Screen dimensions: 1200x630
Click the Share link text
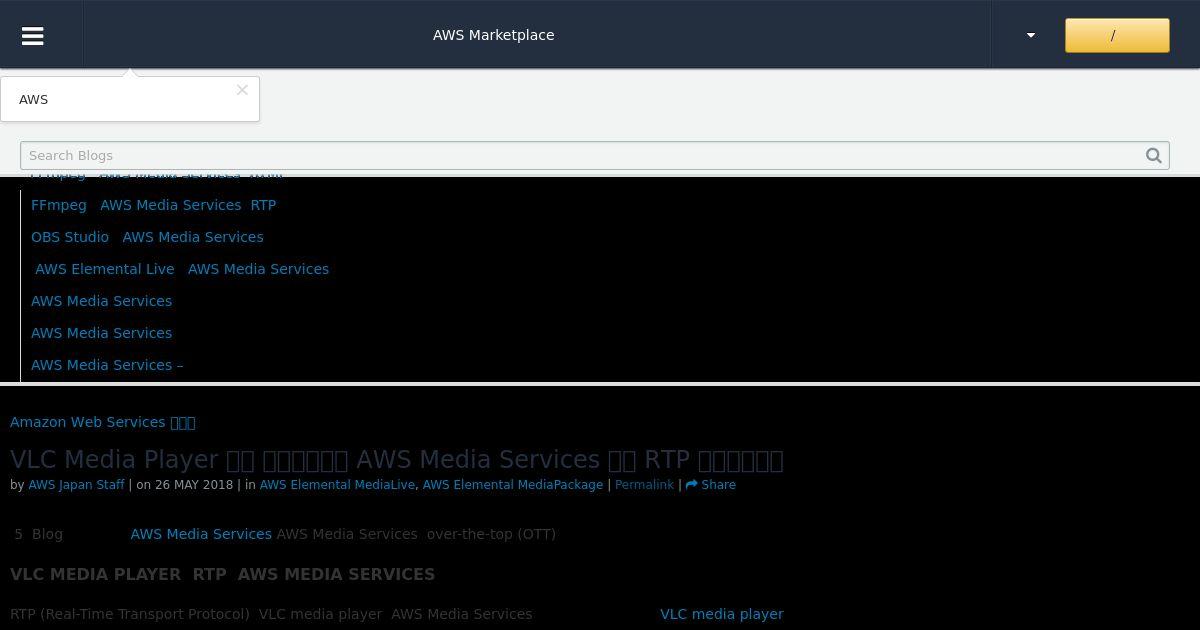(718, 485)
